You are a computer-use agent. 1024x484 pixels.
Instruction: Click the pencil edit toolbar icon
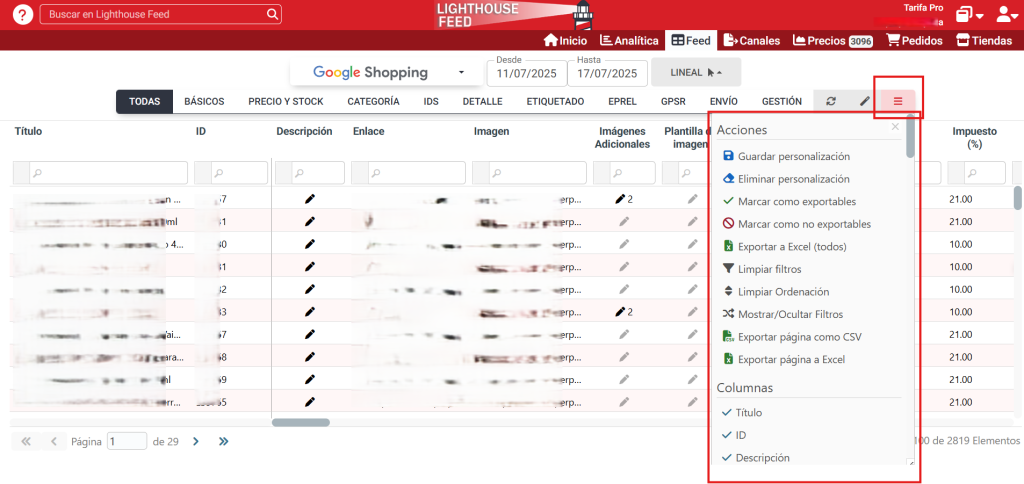(x=865, y=101)
